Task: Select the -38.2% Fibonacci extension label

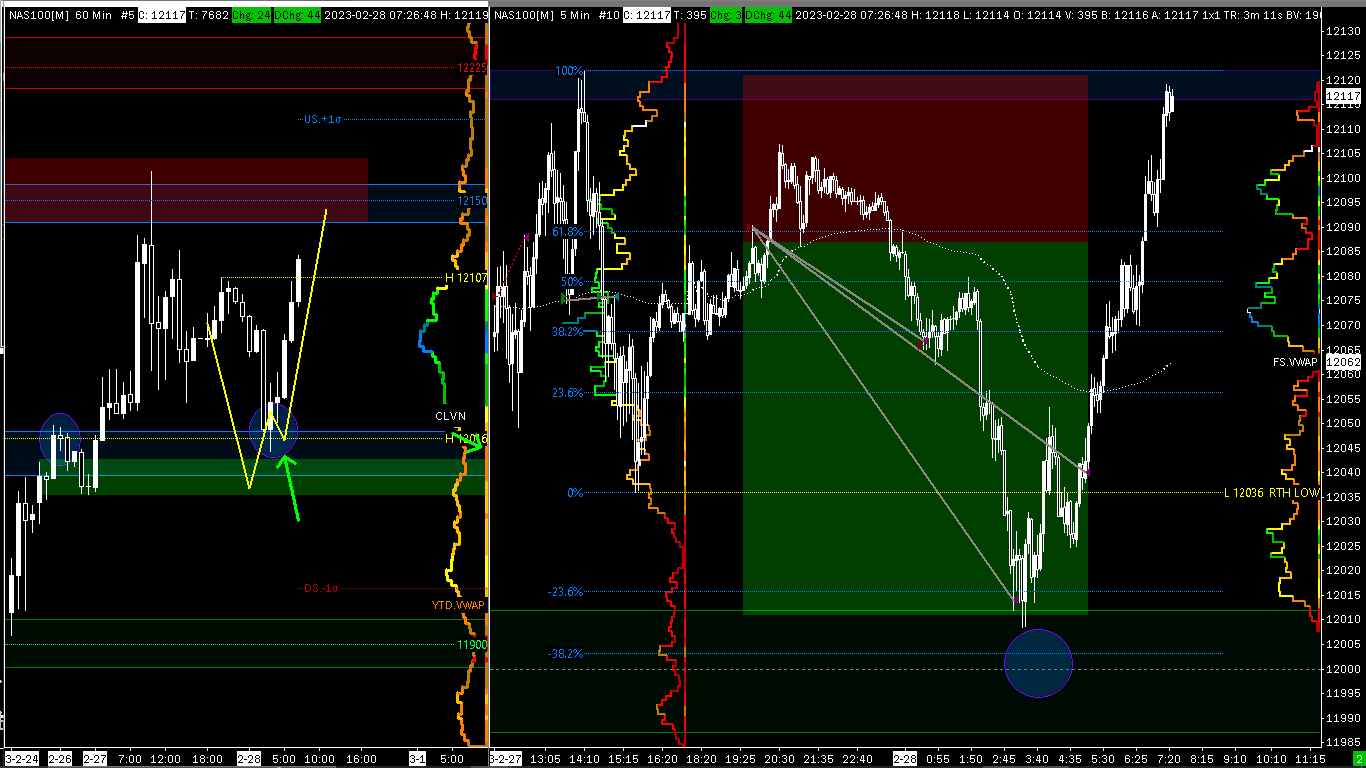Action: click(565, 654)
